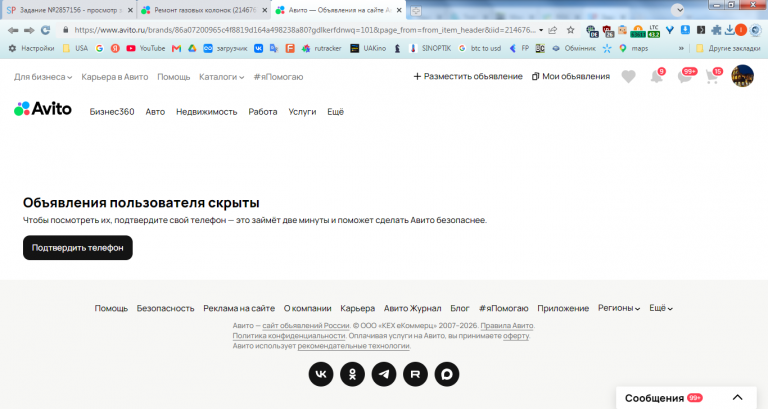Open the Yandex bookmark icon

tap(115, 48)
